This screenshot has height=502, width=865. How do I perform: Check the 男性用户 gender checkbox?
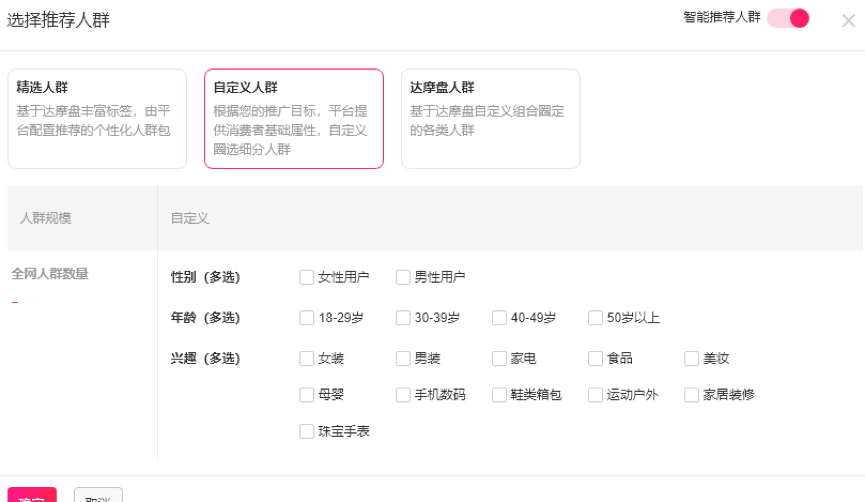click(403, 277)
